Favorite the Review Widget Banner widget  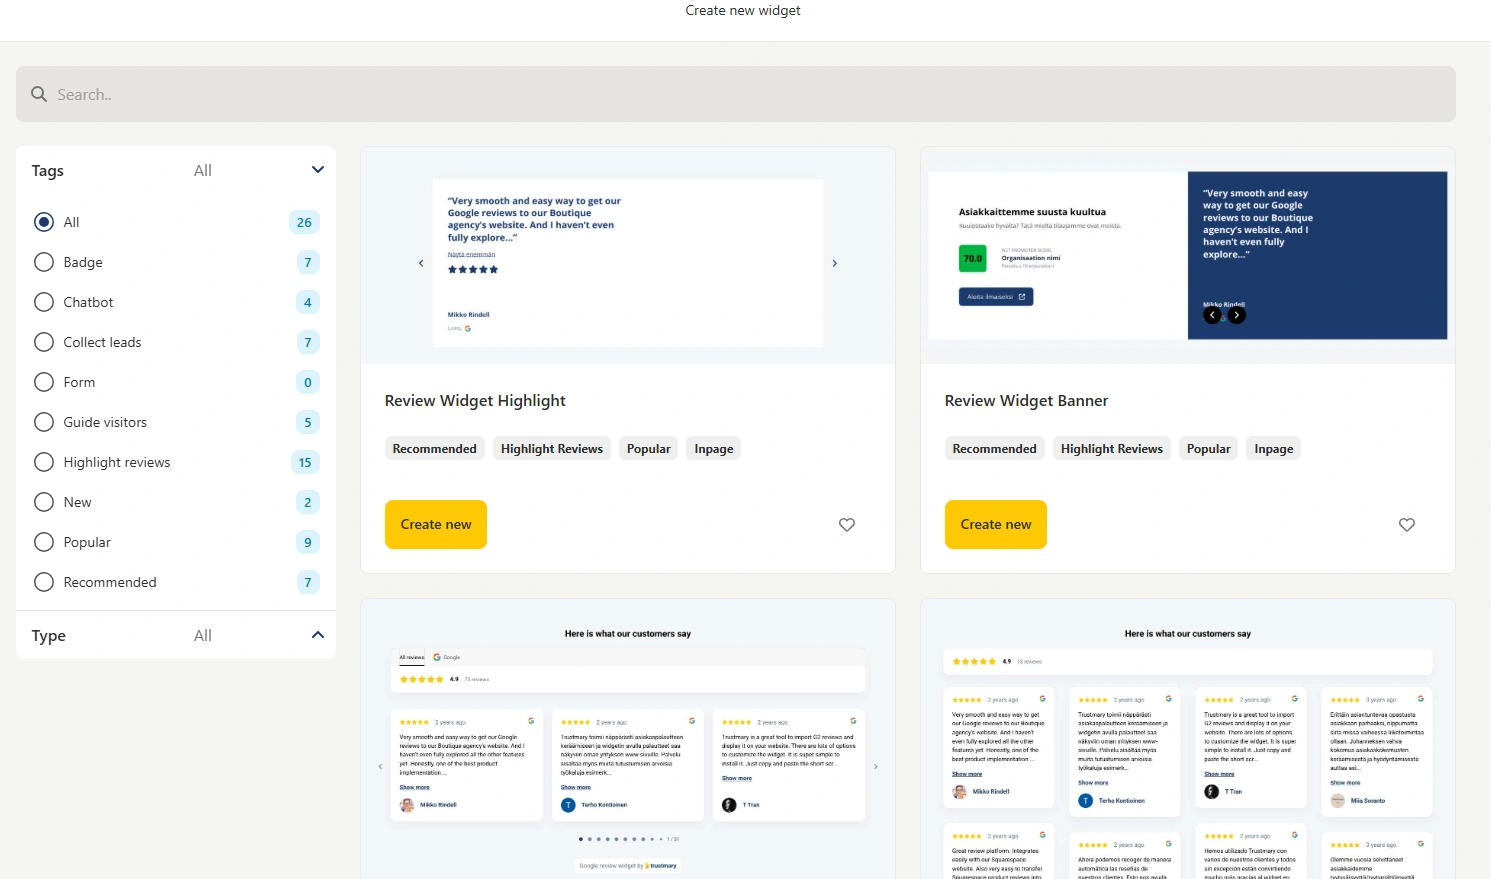tap(1406, 524)
